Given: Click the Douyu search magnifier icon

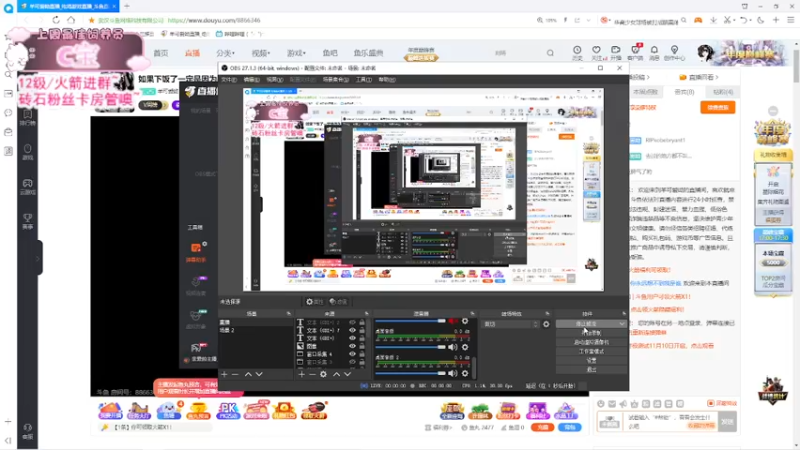Looking at the screenshot, I should [550, 53].
